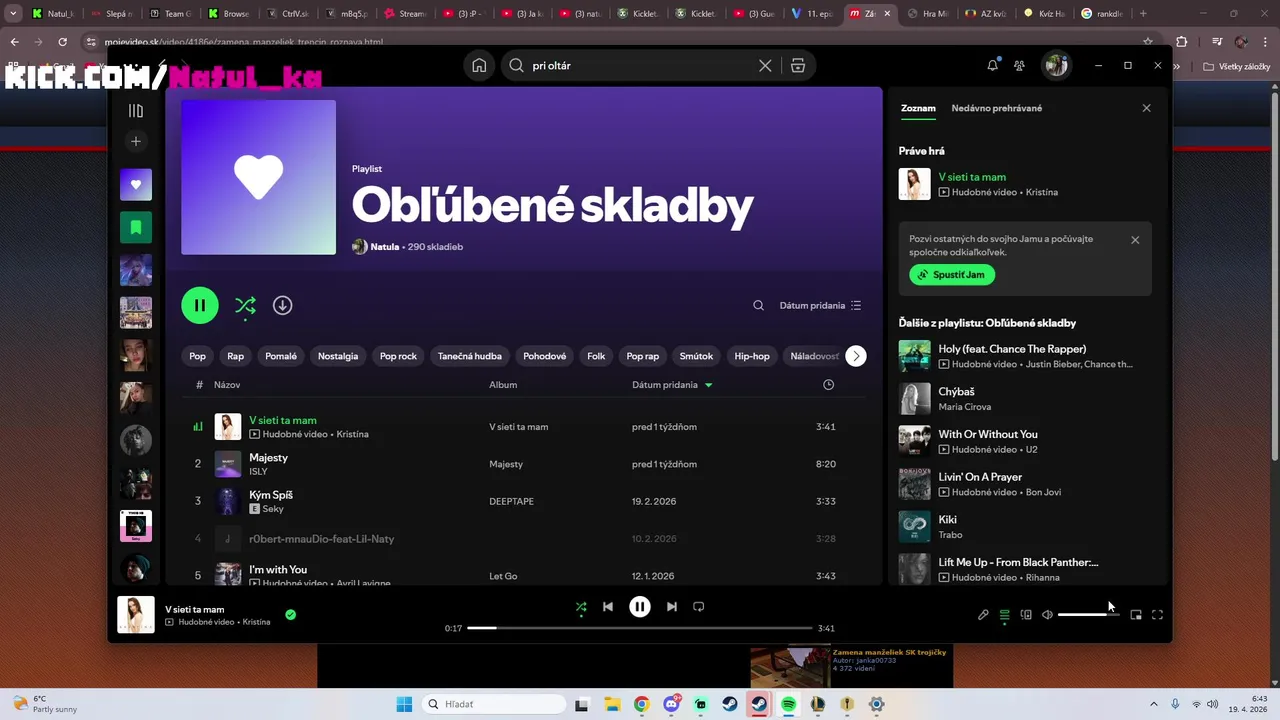Open the Browse icon next to search

tap(798, 65)
